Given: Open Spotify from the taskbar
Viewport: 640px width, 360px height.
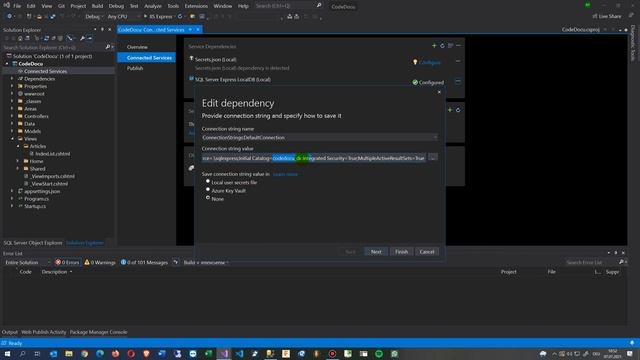Looking at the screenshot, I should [379, 354].
